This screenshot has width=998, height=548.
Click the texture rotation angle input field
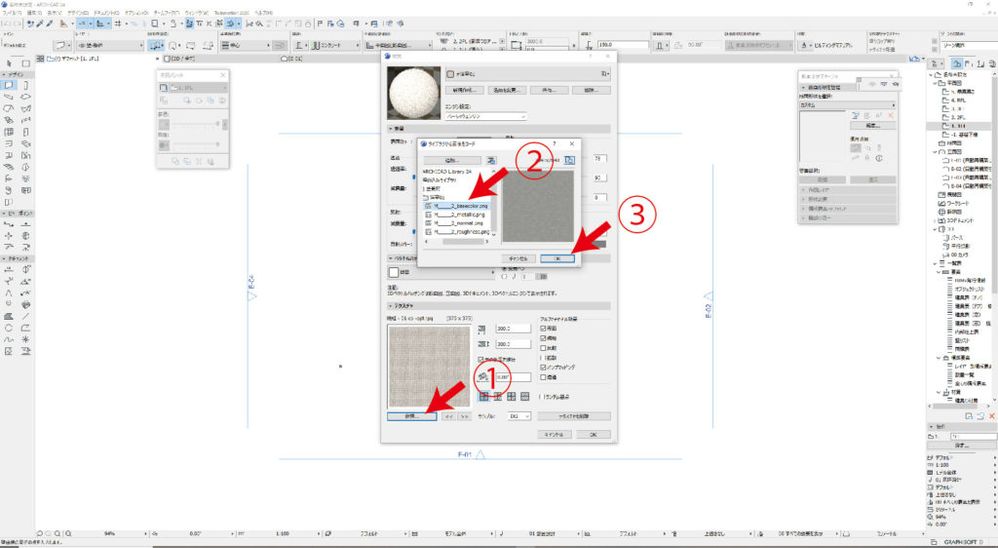513,377
